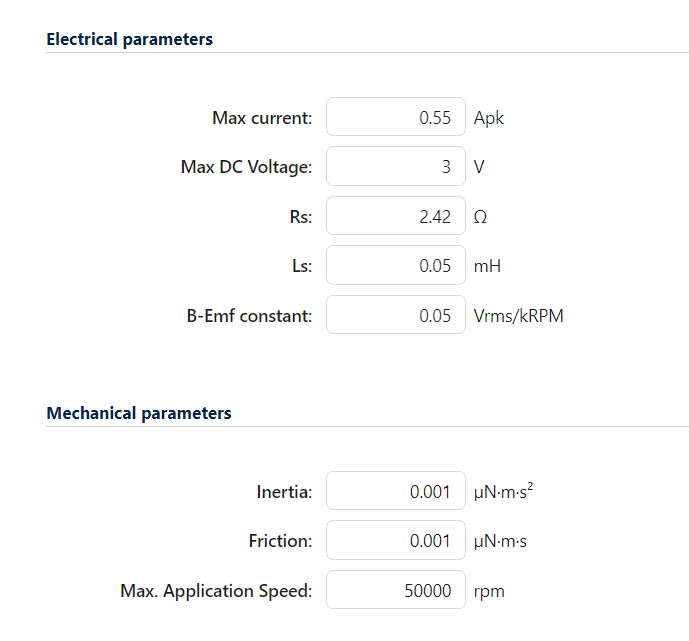Screen dimensions: 689x641
Task: Focus the Max DC Voltage field
Action: 396,167
